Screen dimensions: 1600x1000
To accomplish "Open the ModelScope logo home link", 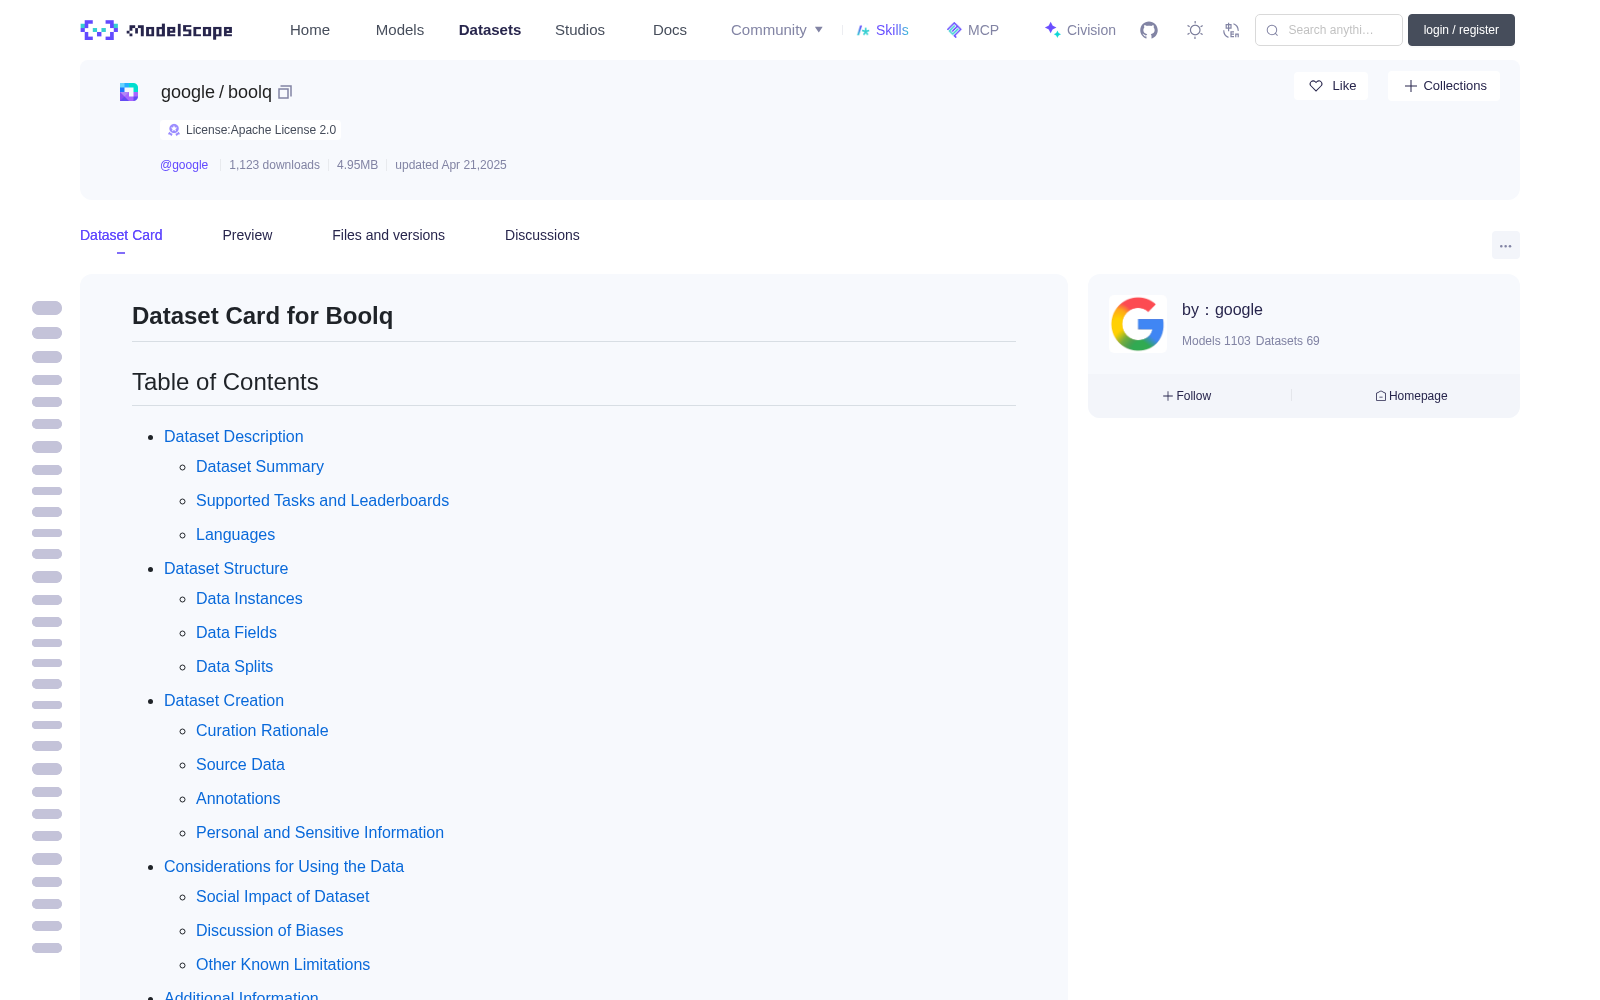I will pos(157,30).
